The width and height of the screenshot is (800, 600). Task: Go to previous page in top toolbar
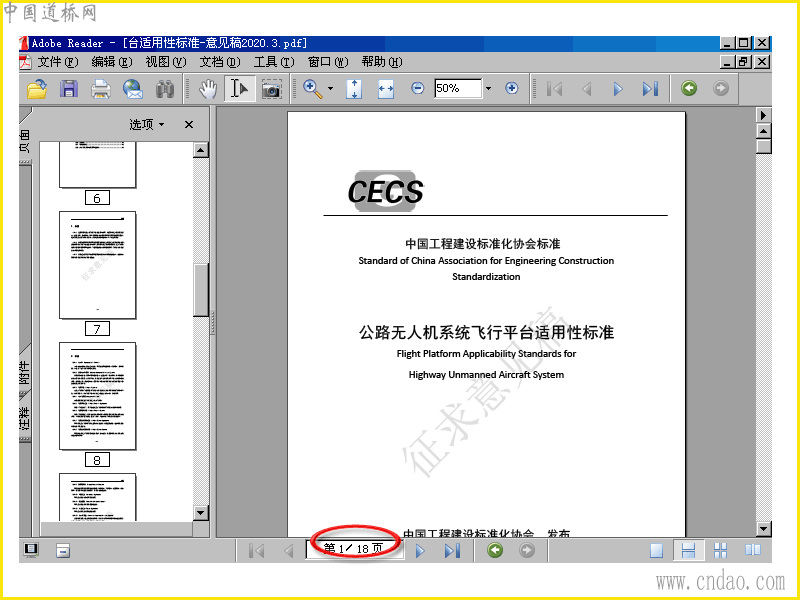click(x=587, y=89)
